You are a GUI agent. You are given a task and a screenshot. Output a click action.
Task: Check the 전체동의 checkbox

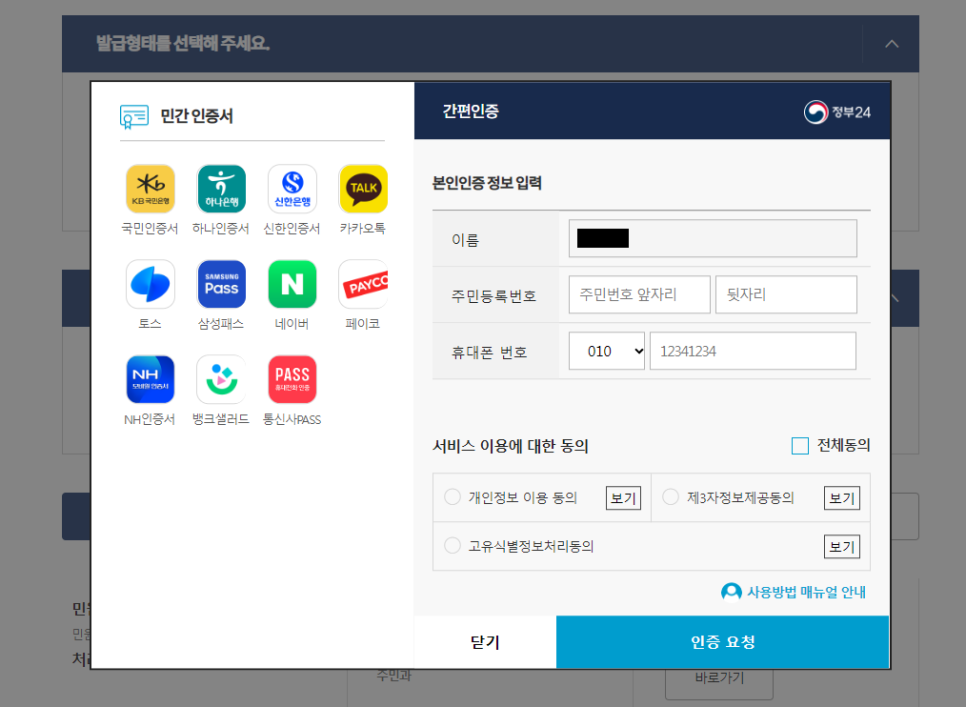click(x=800, y=445)
